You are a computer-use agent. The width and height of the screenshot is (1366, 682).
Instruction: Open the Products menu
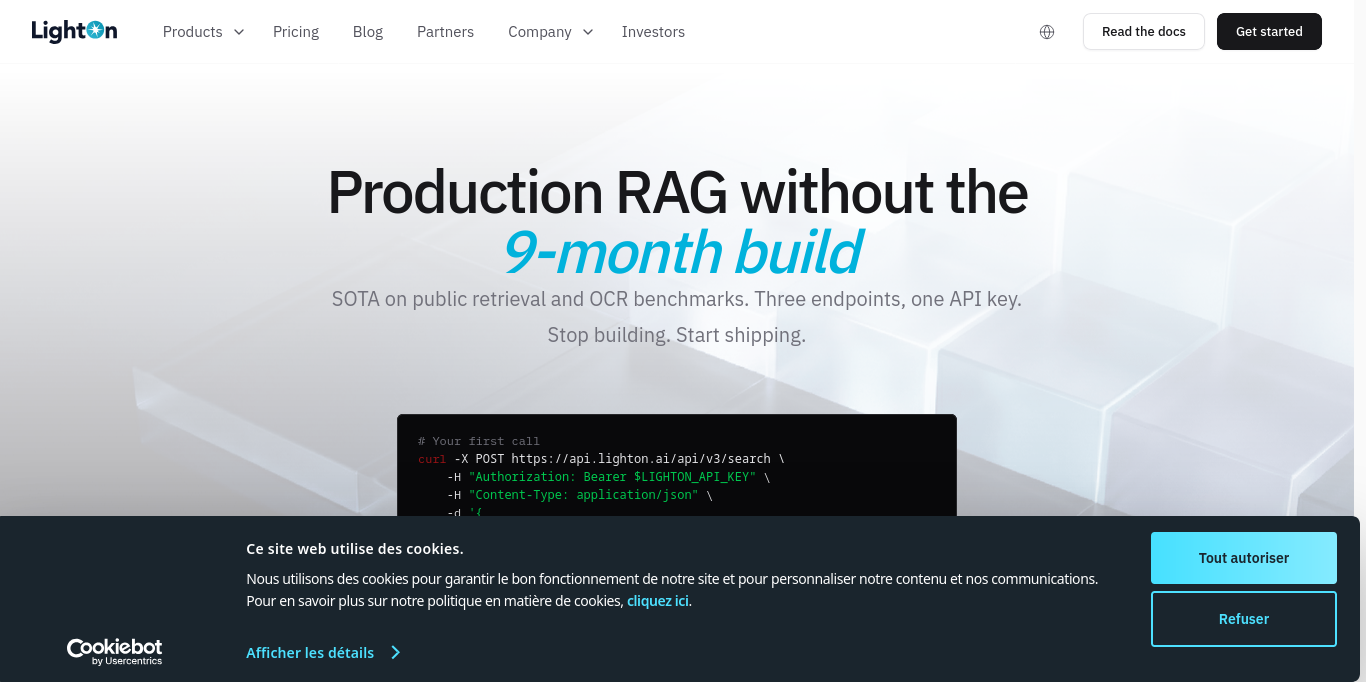click(x=193, y=32)
